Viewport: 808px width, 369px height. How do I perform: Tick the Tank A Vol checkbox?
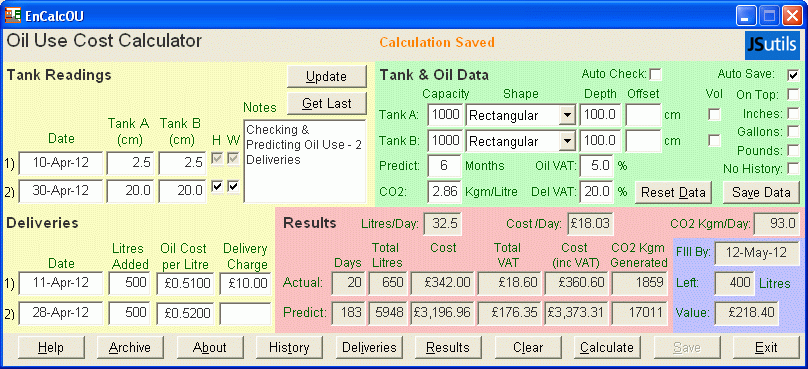pos(714,114)
